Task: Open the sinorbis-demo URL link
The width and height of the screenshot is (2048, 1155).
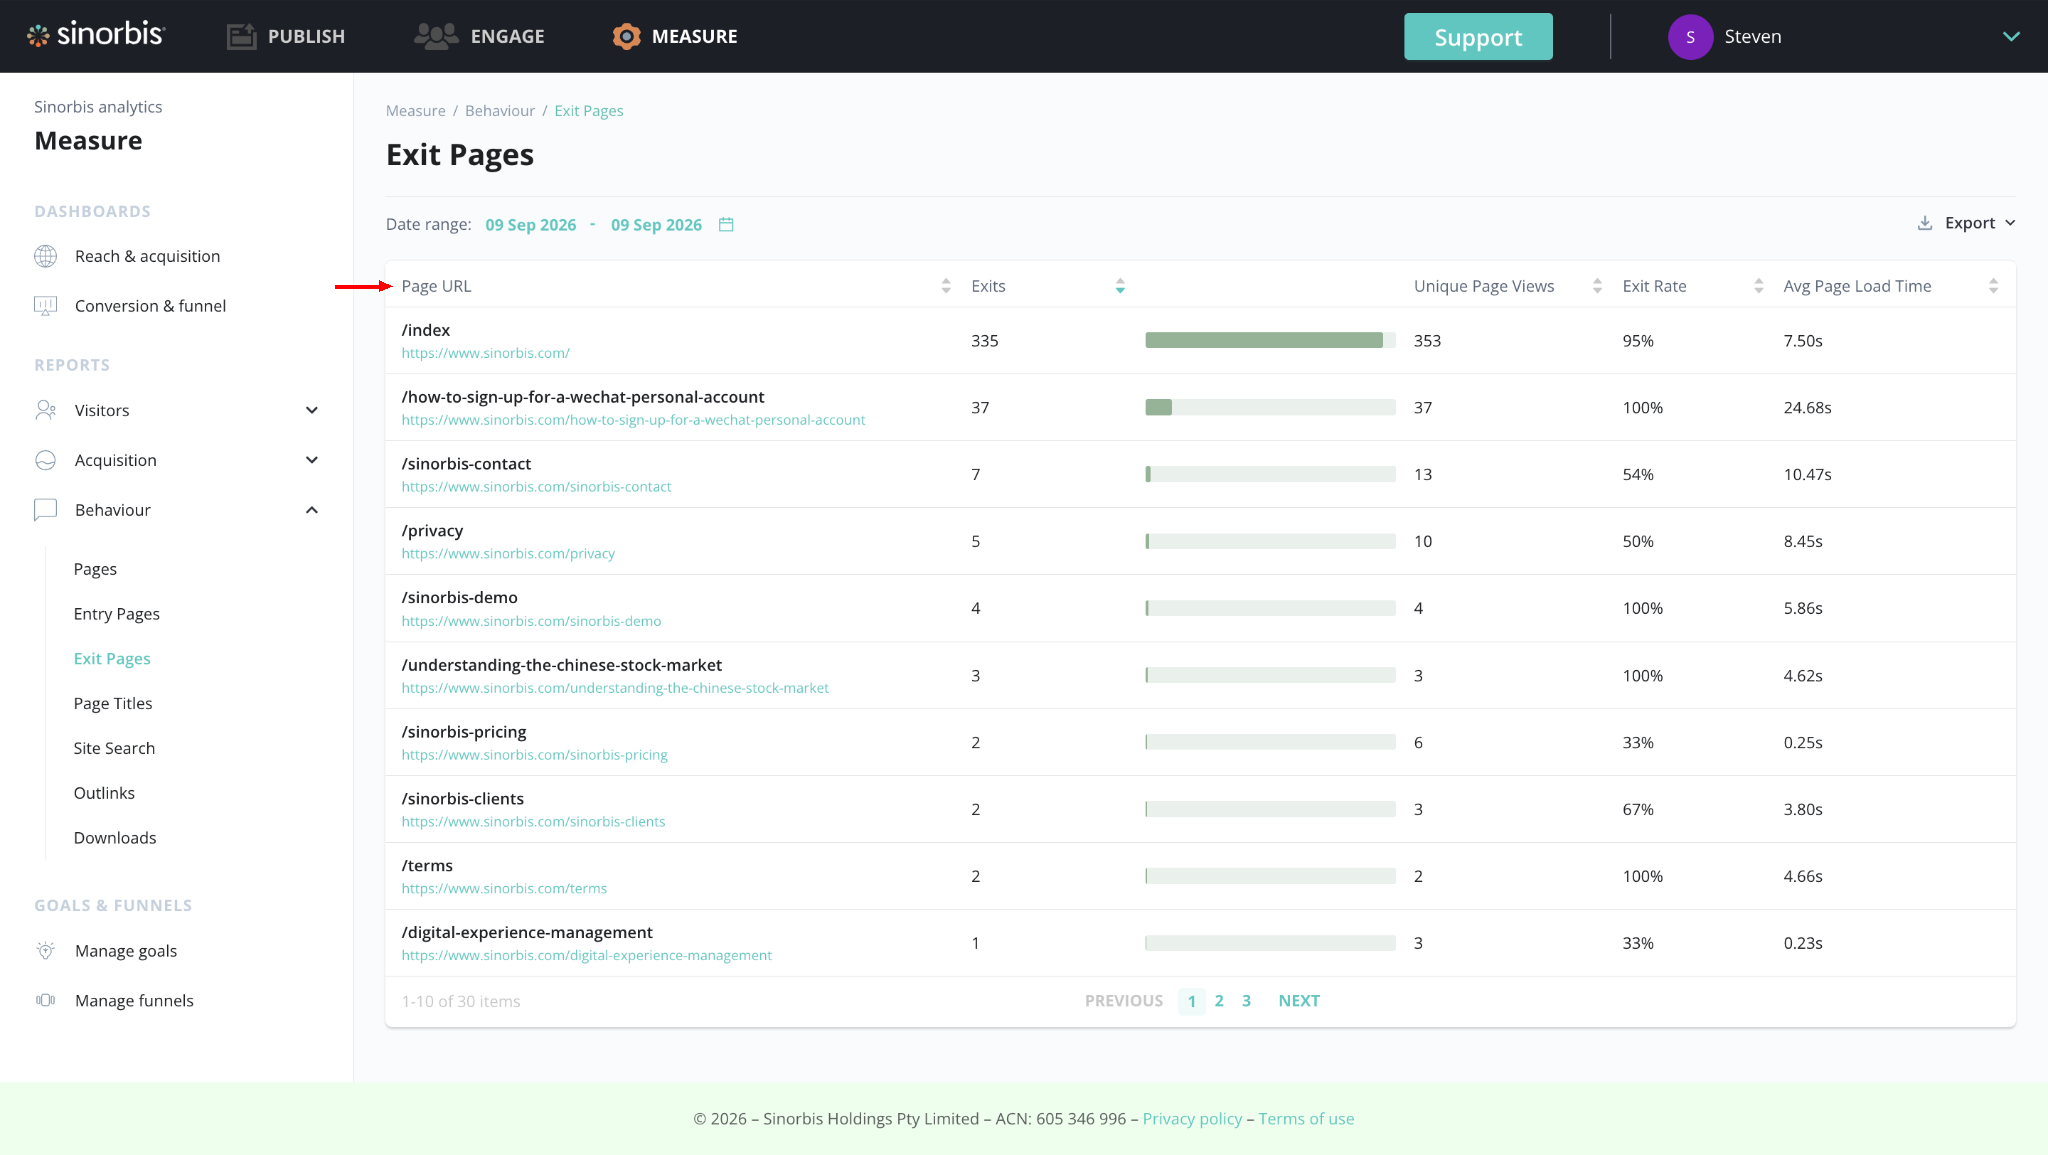Action: (x=532, y=621)
